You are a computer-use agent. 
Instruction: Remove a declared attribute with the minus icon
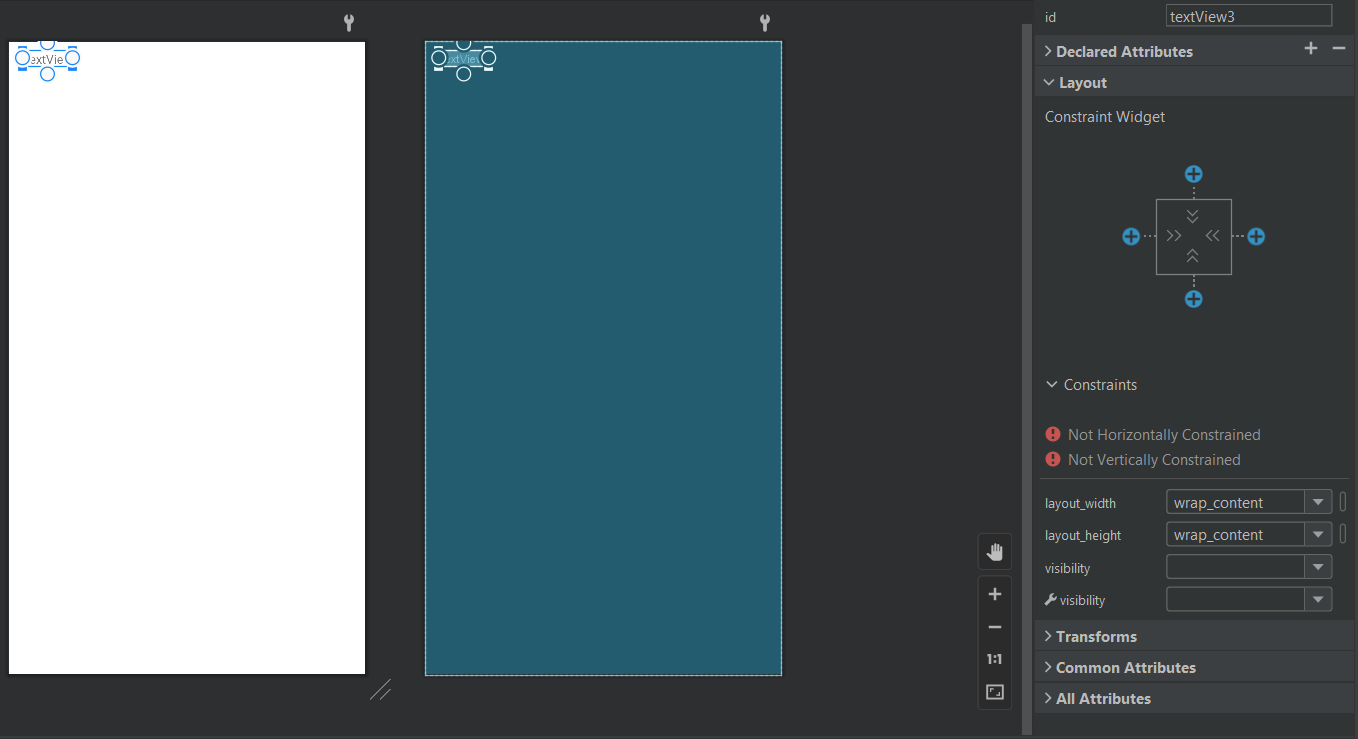pos(1339,48)
